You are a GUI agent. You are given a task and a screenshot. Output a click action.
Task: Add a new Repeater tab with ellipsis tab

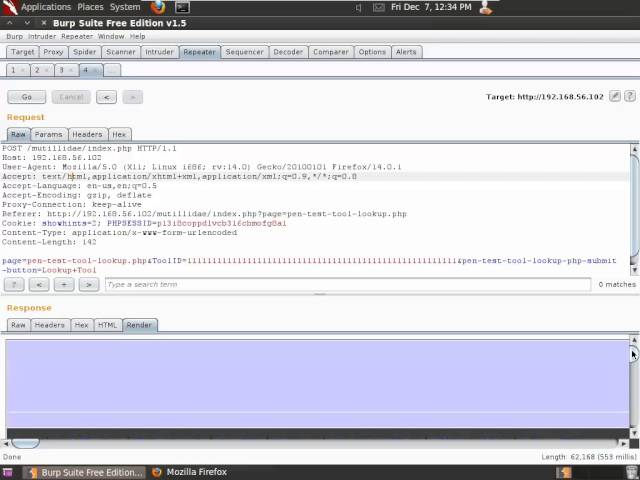click(112, 70)
